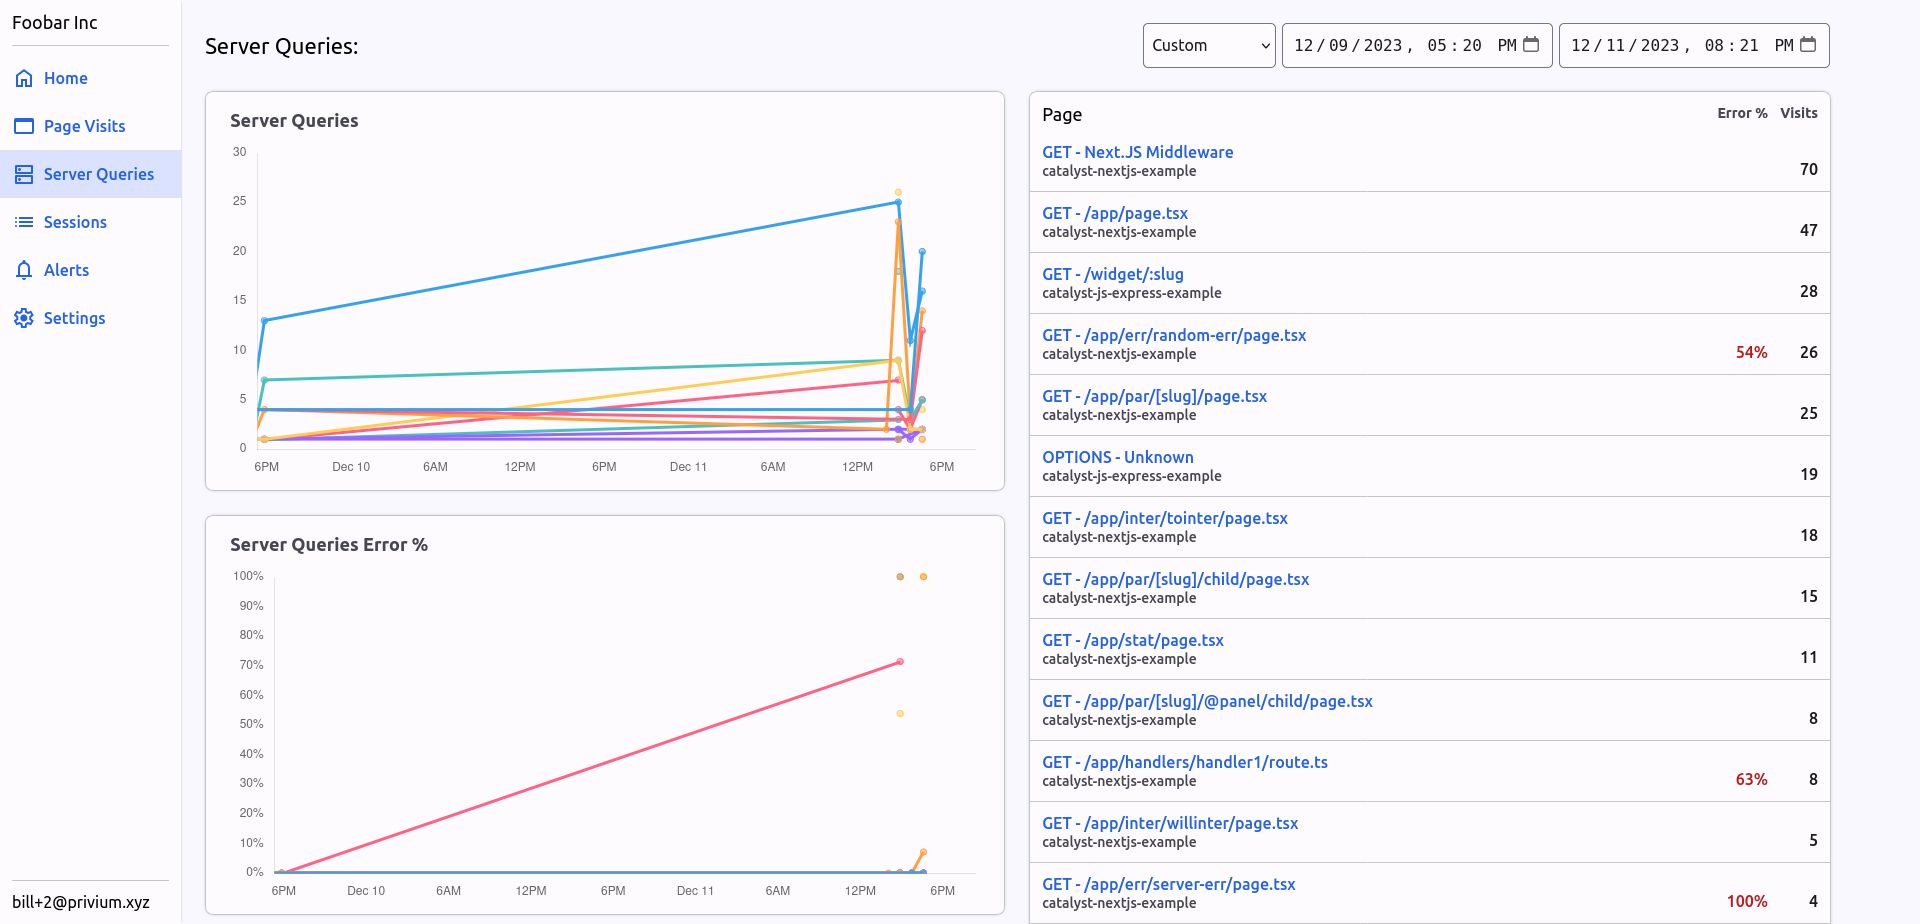Open the GET - Next.JS Middleware page link
The image size is (1920, 924).
1137,152
